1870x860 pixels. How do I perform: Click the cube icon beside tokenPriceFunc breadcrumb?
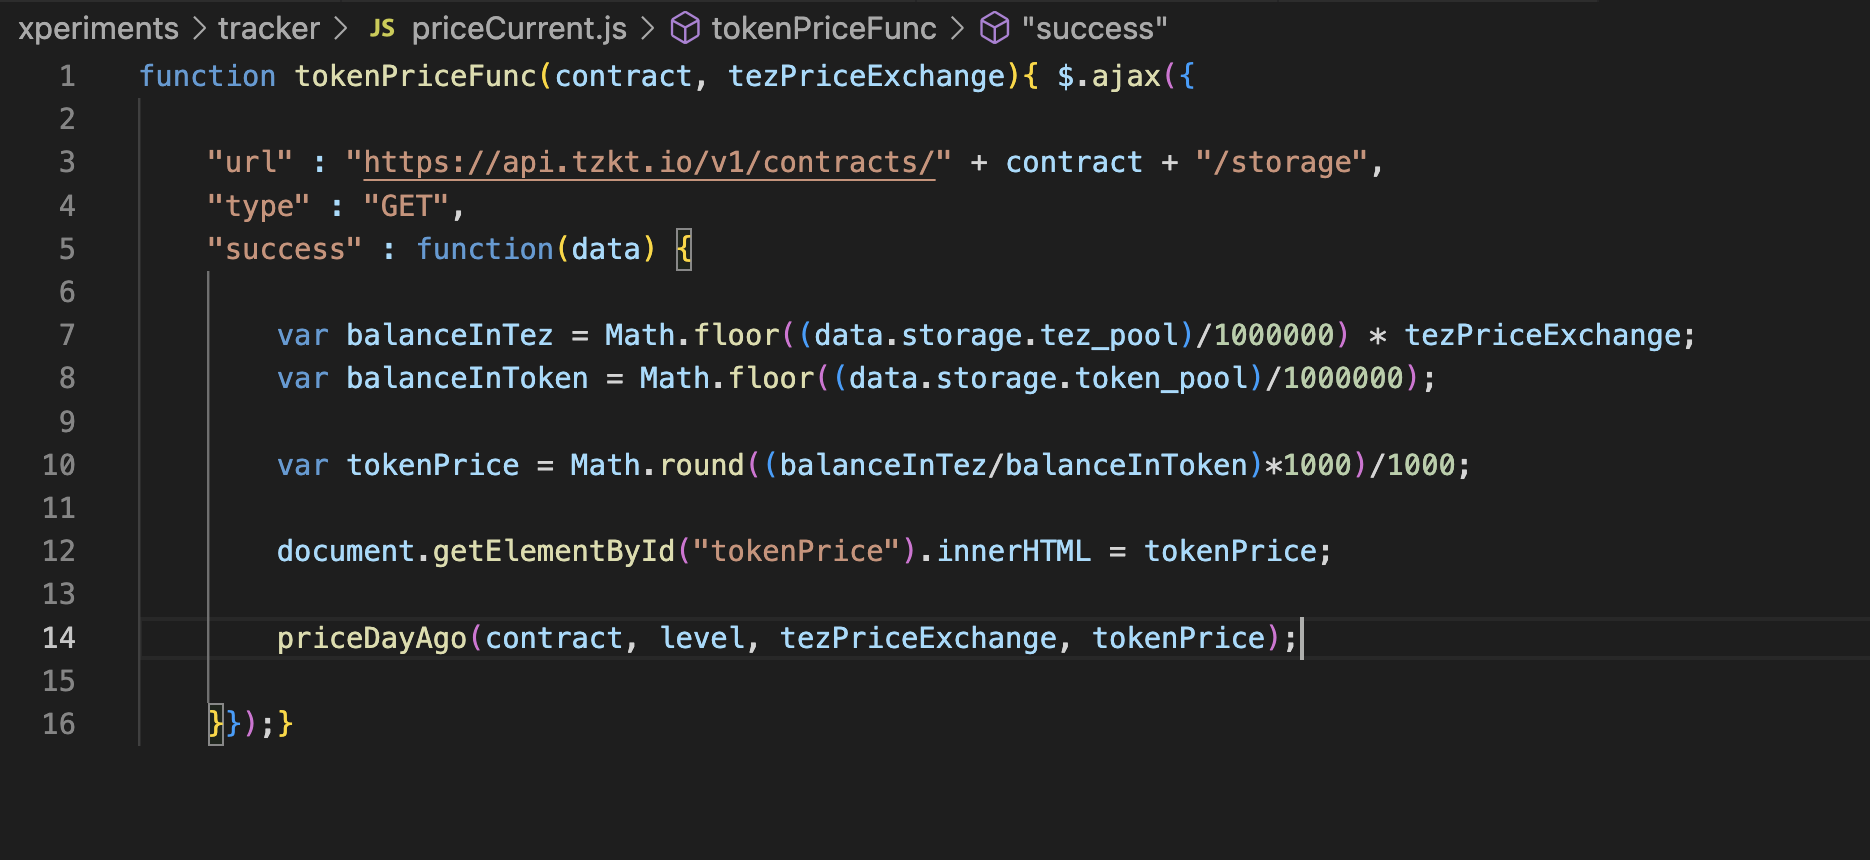click(685, 28)
